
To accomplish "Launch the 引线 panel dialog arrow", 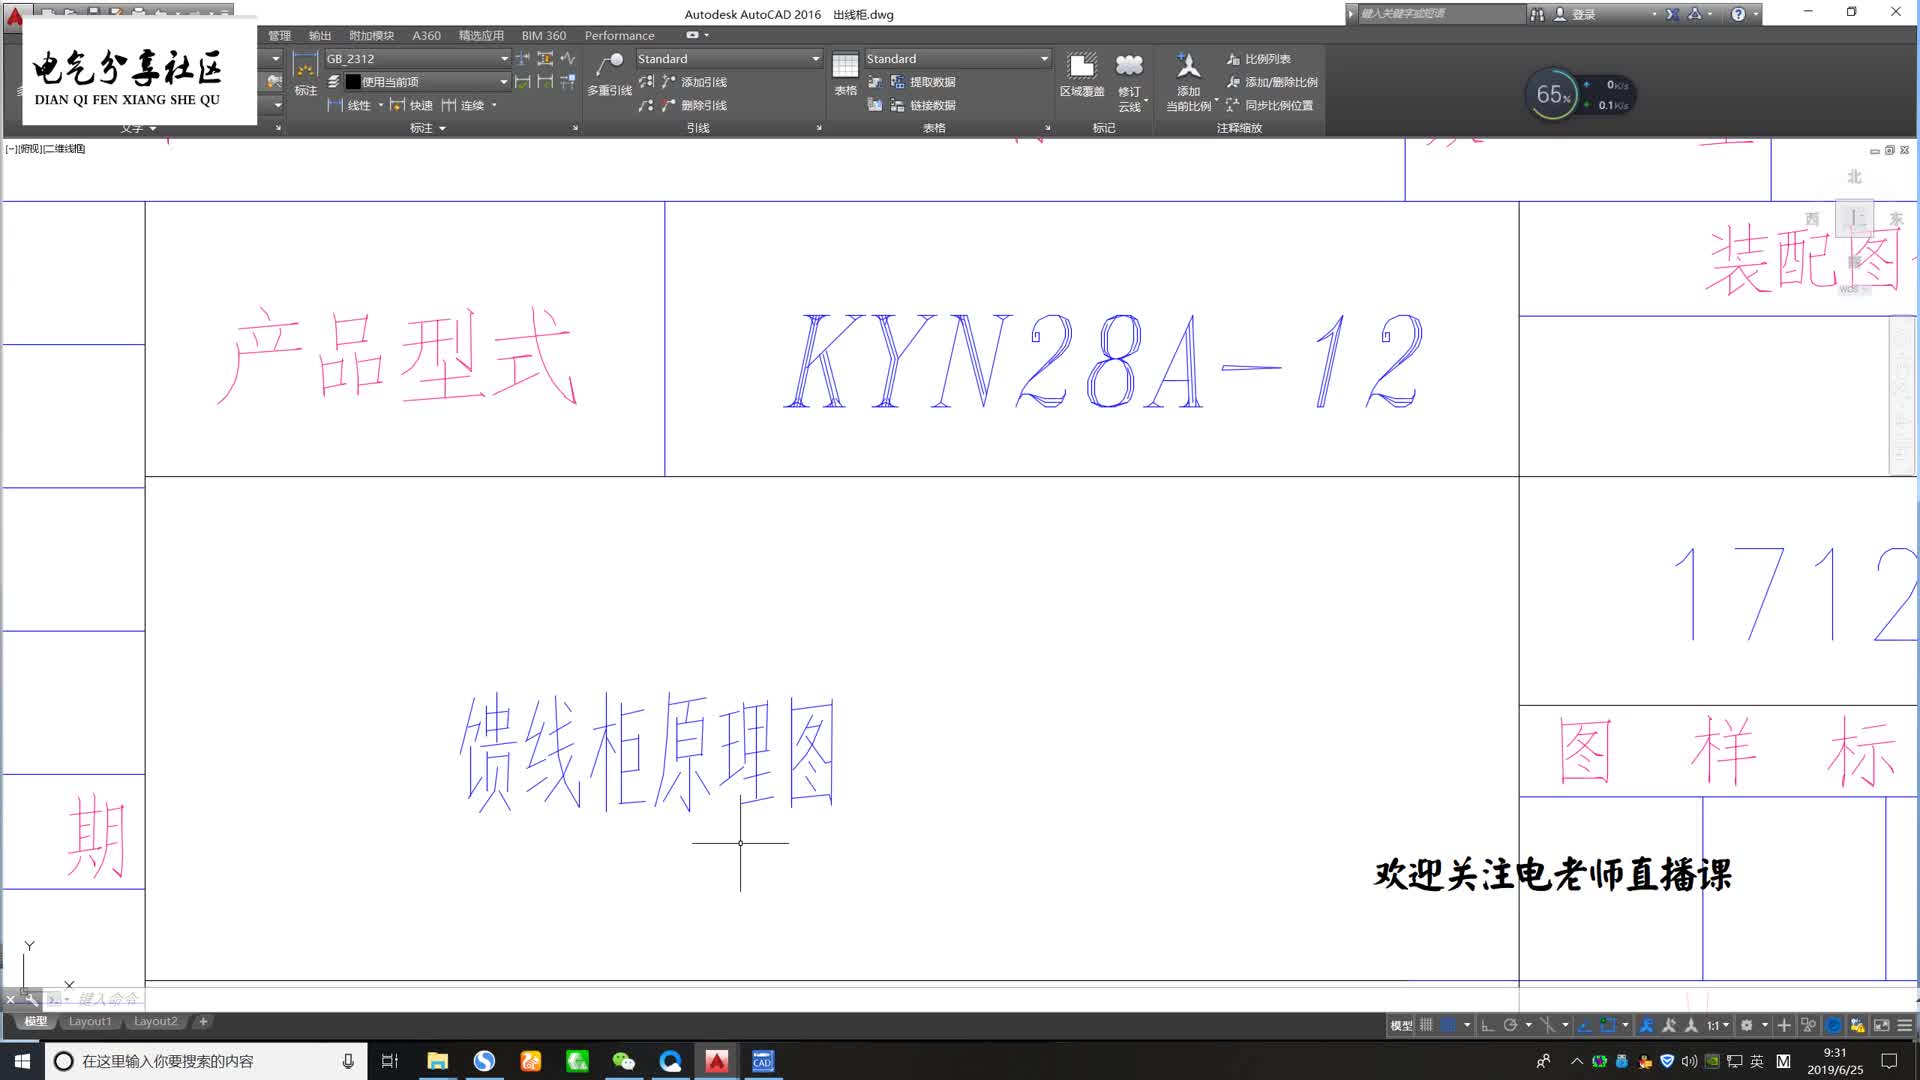I will pos(819,128).
